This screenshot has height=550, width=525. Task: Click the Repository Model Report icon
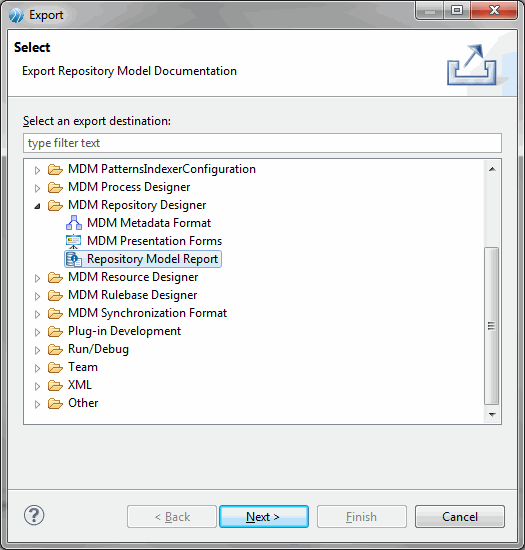(x=74, y=259)
